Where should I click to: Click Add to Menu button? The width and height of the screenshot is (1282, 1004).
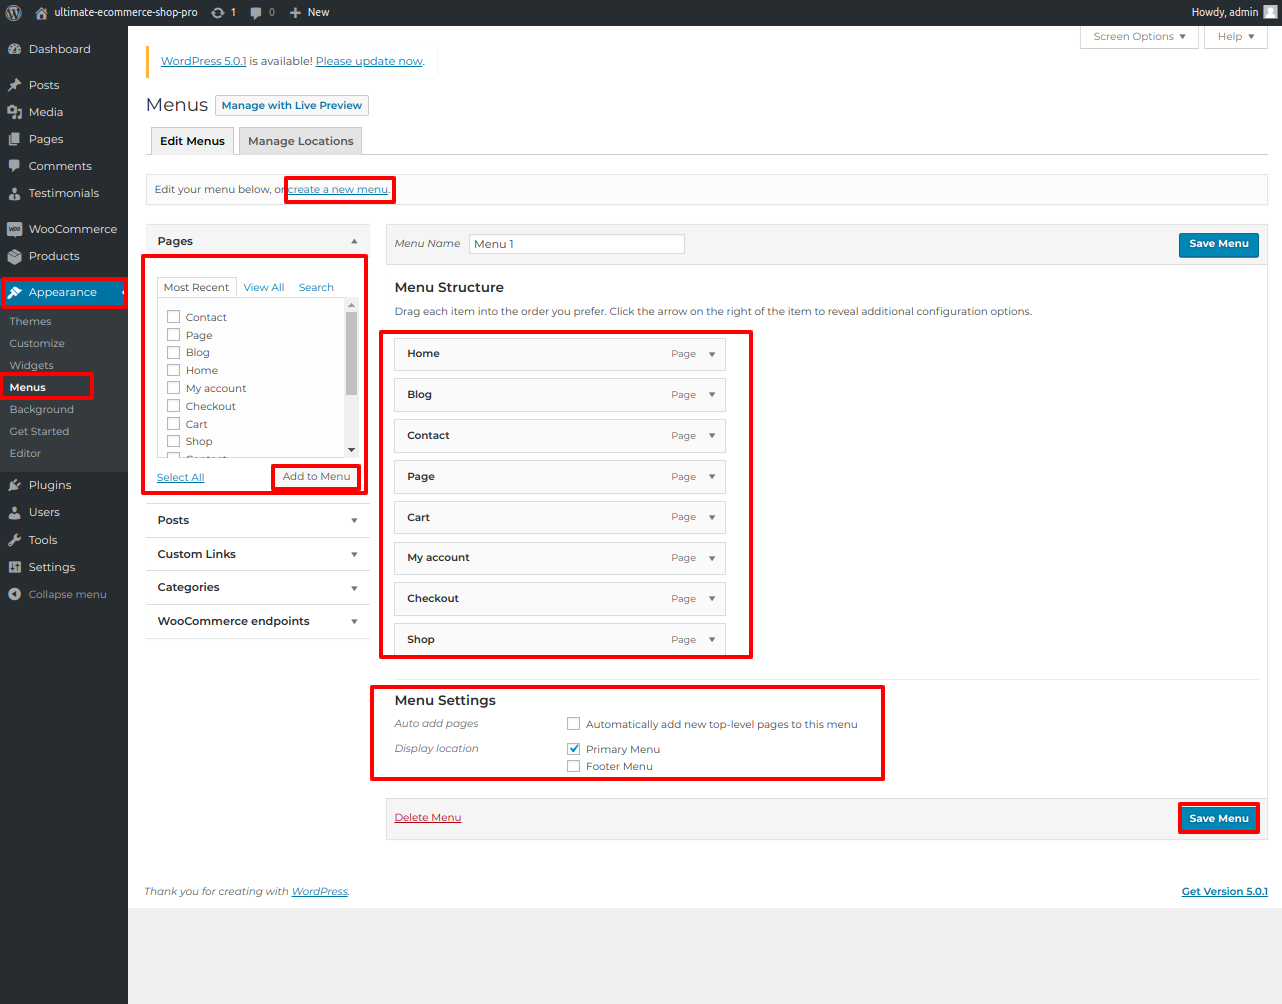pos(316,477)
